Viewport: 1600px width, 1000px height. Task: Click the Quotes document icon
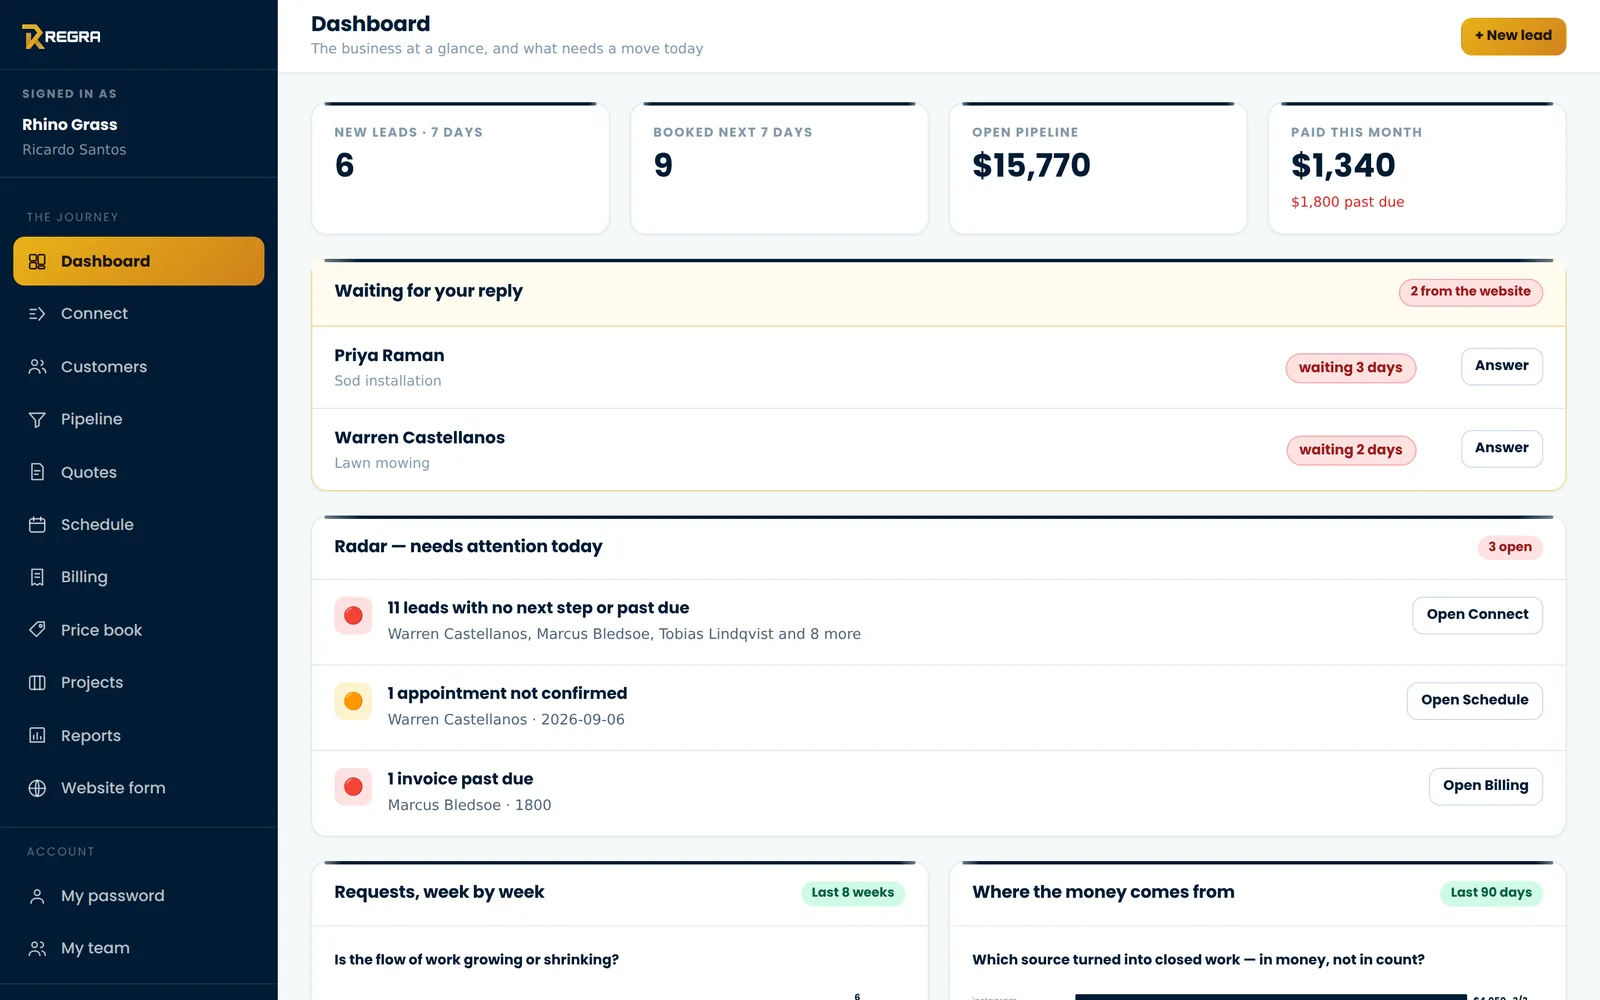[x=37, y=472]
